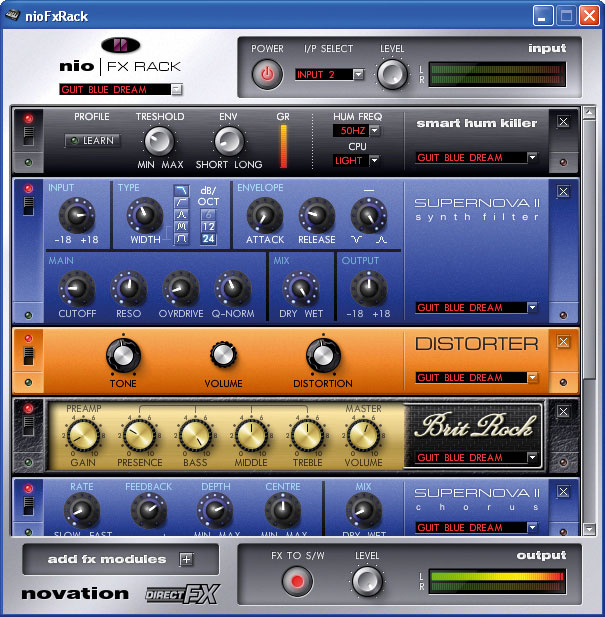The image size is (605, 617).
Task: Click the red LED on Brit Rock module
Action: 28,408
